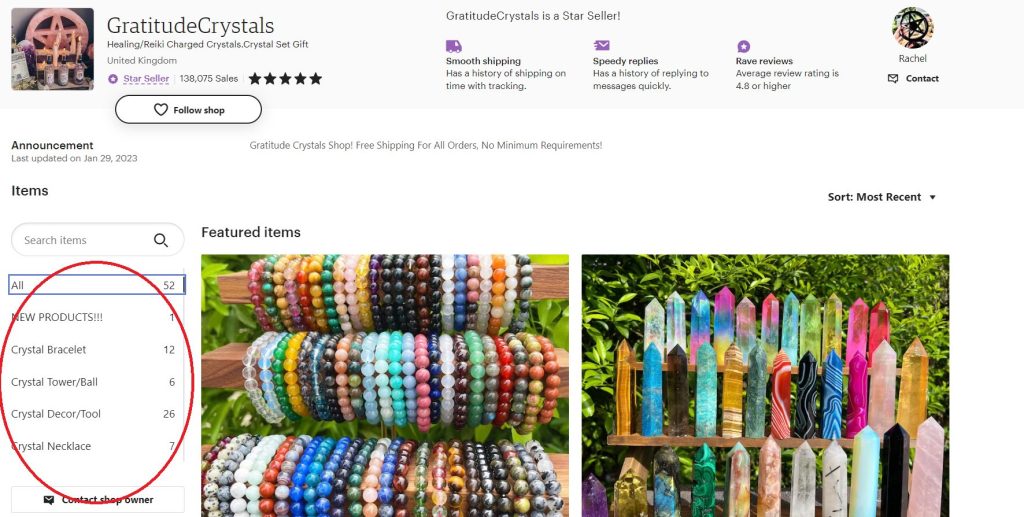Click the Follow shop button
This screenshot has width=1024, height=517.
(x=188, y=110)
